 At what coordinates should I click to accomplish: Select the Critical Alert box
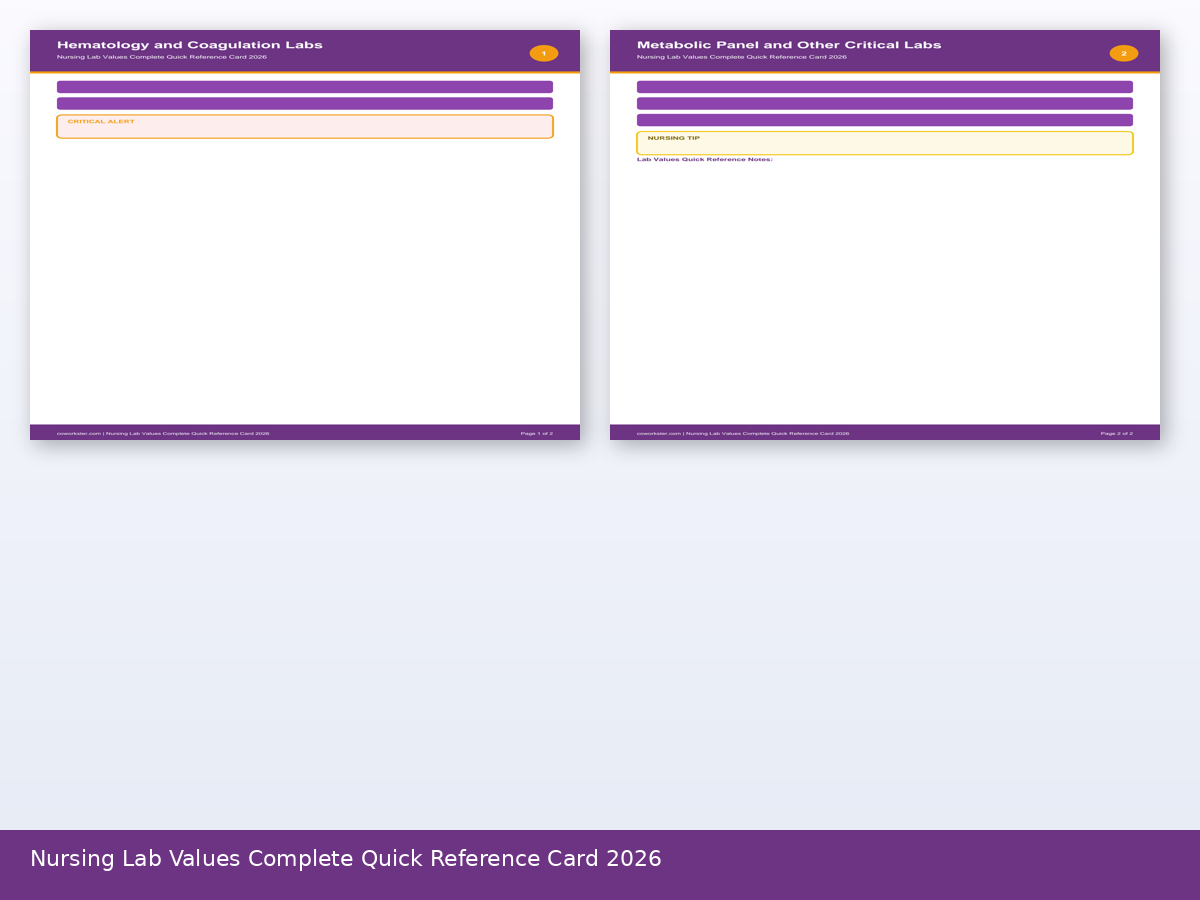(x=305, y=127)
